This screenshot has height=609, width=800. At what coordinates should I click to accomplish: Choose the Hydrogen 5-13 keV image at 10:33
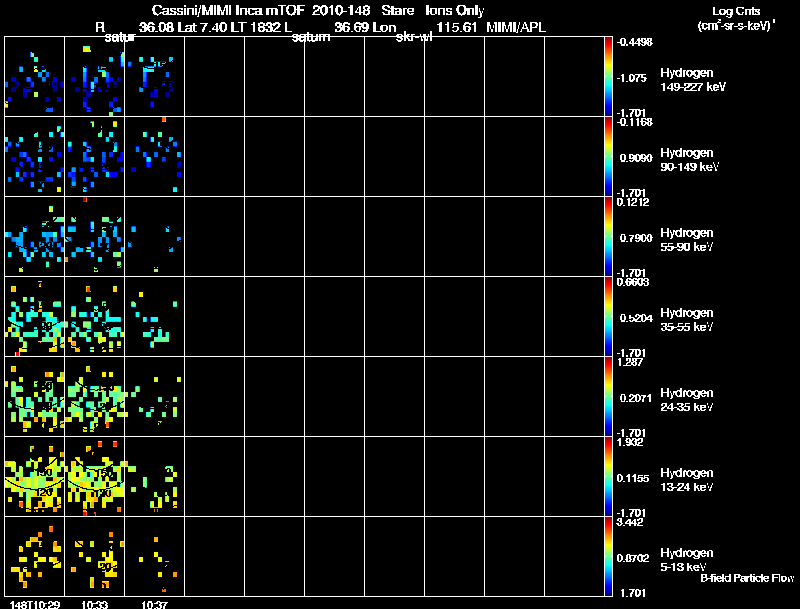[x=94, y=556]
